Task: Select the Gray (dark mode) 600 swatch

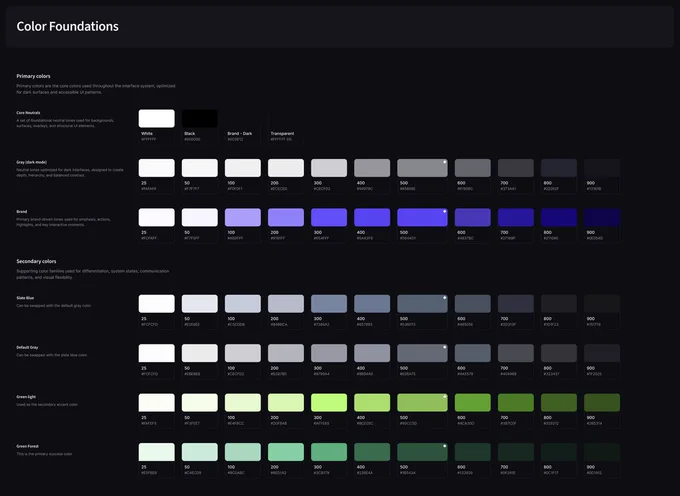Action: pyautogui.click(x=473, y=168)
